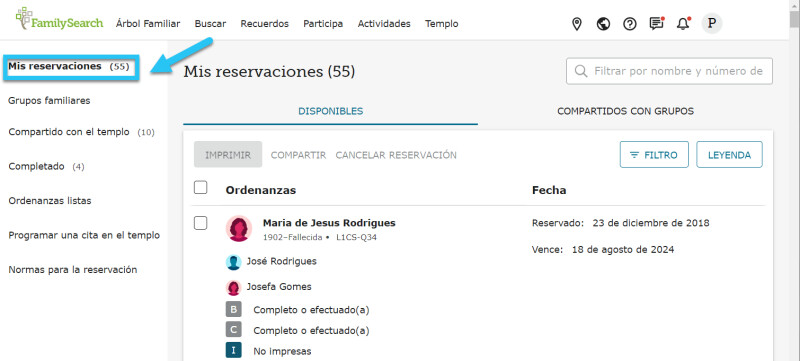Click the B ordinance badge
The height and width of the screenshot is (361, 800).
click(234, 310)
